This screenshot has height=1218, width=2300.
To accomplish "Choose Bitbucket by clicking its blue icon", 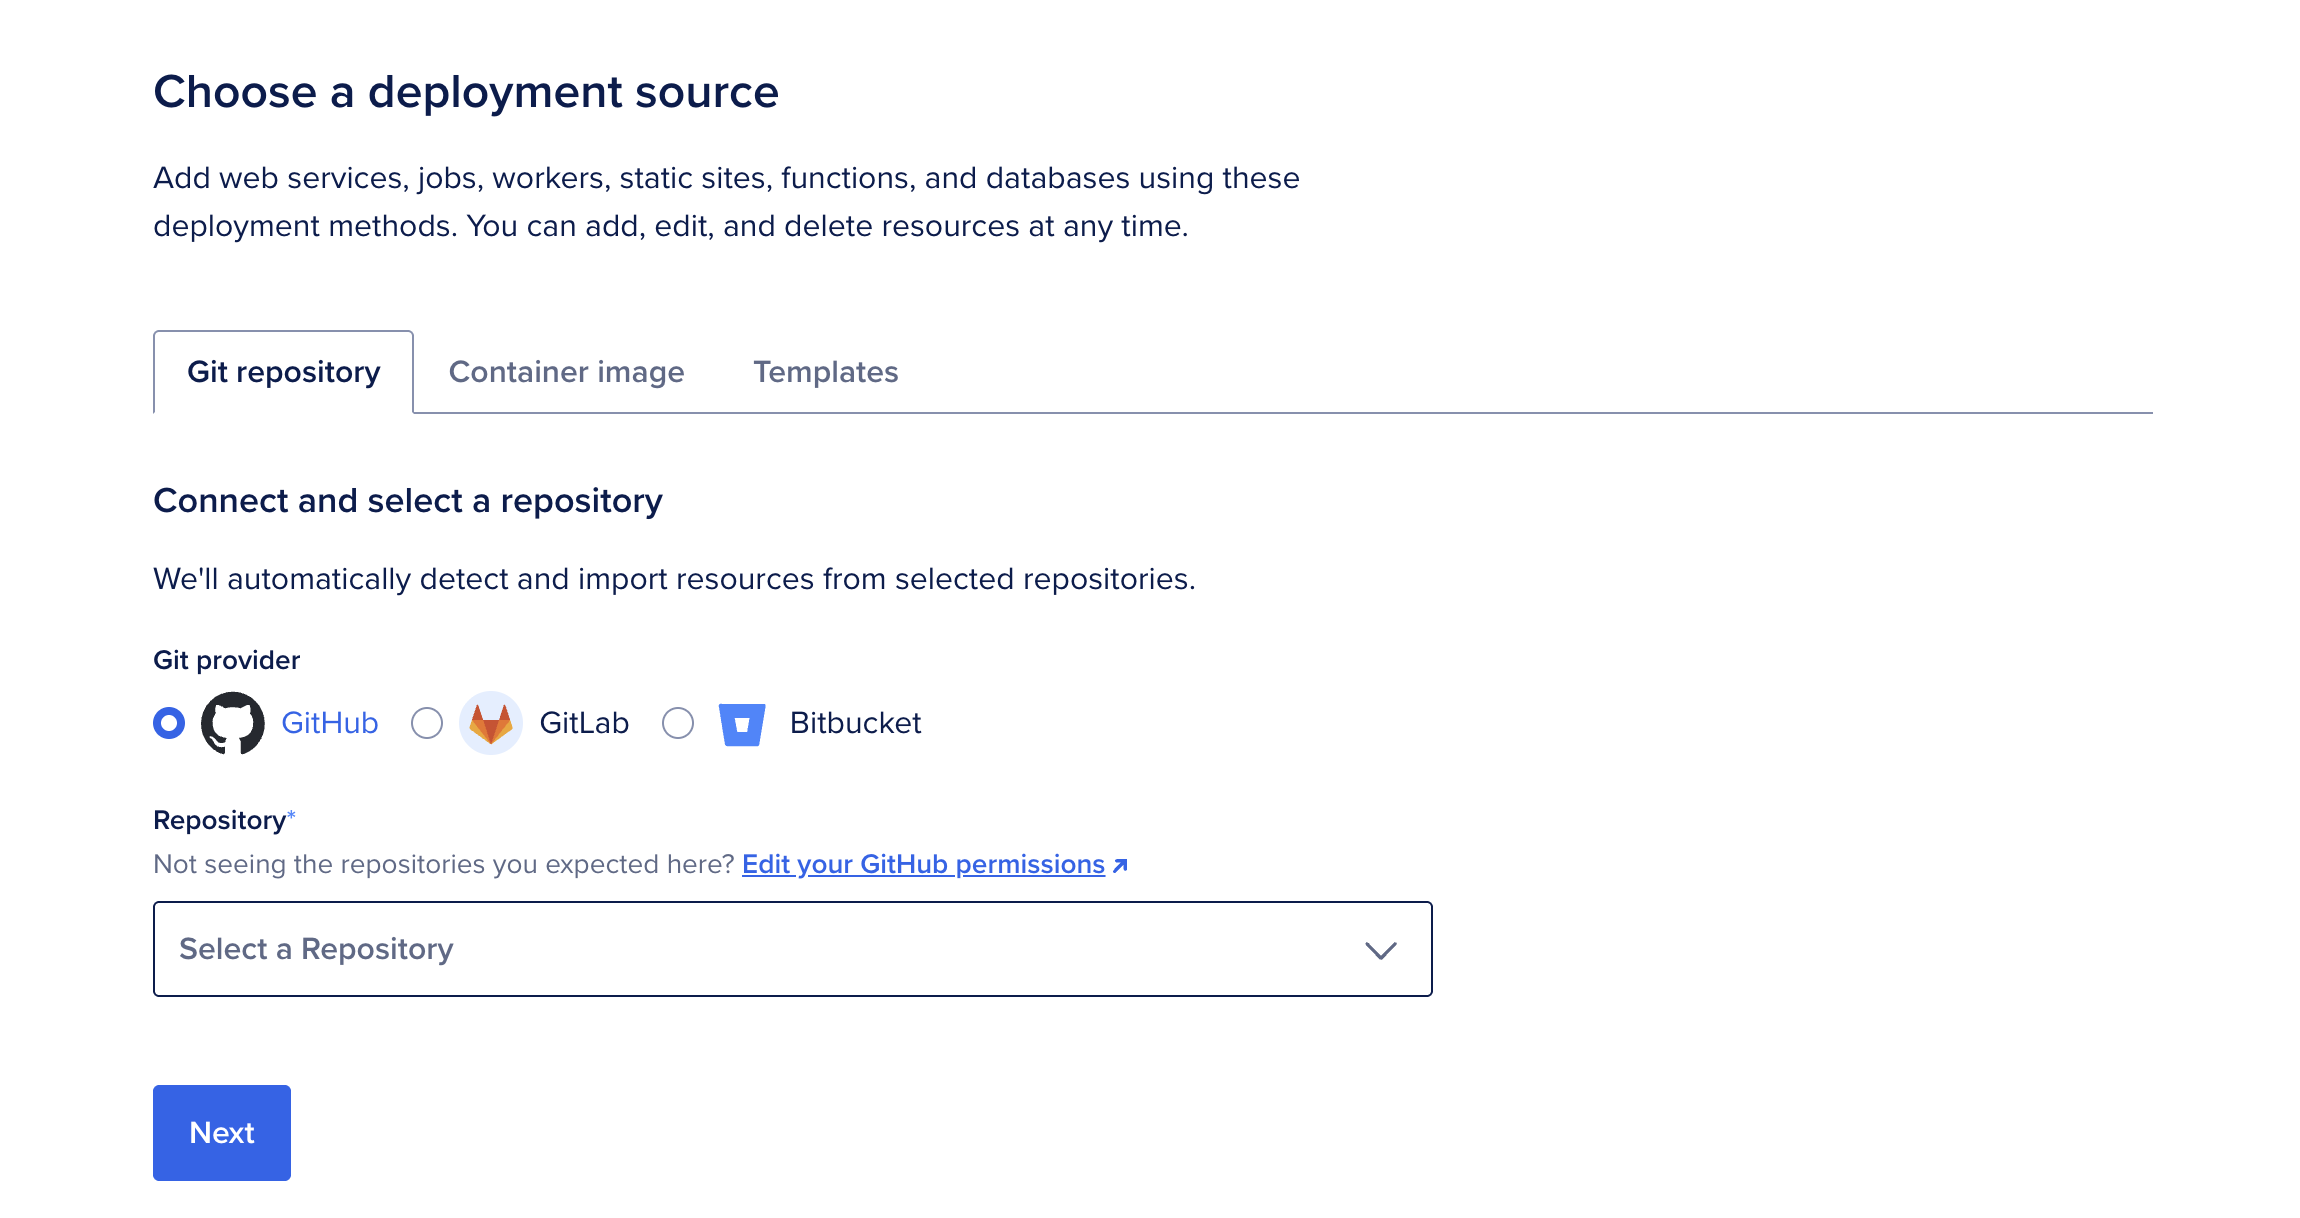I will pos(742,723).
